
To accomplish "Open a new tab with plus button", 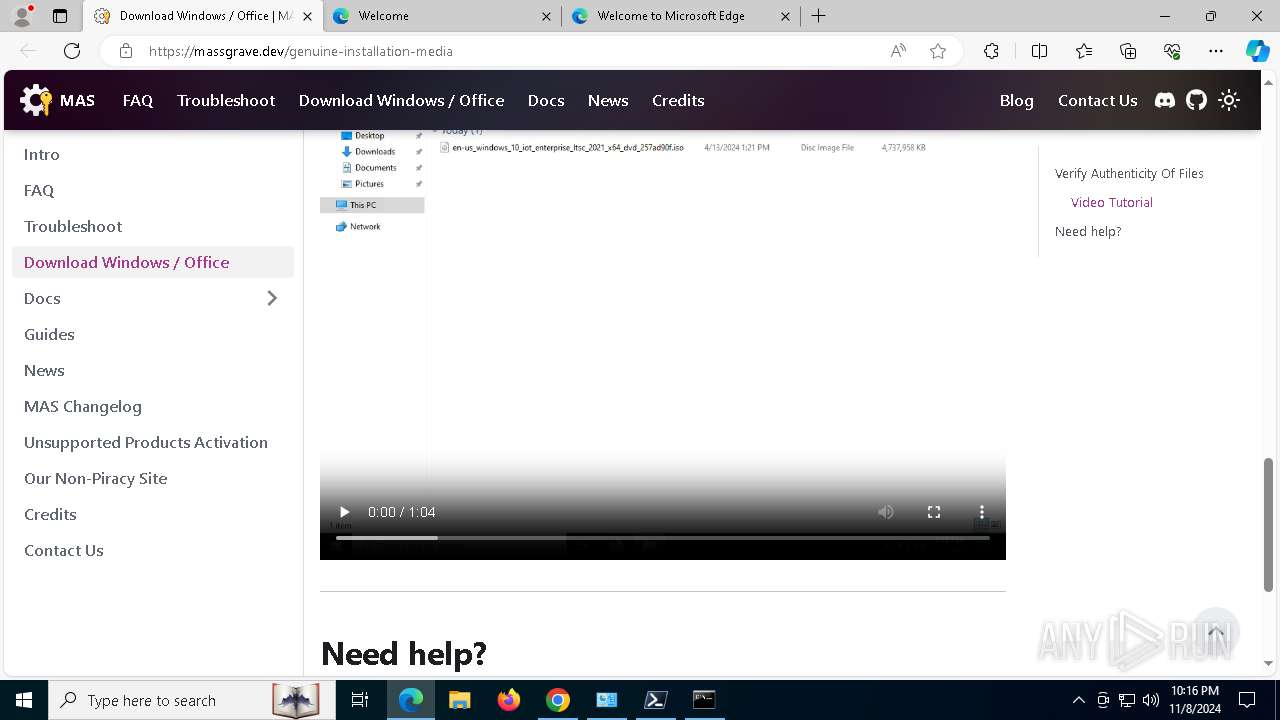I will [819, 16].
